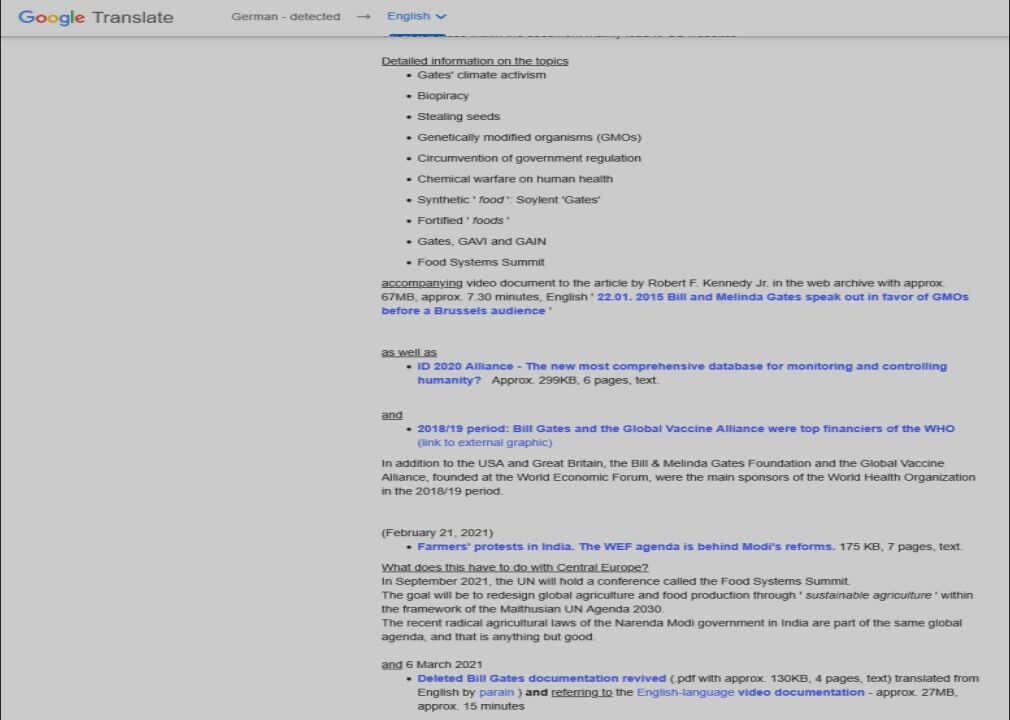Click the 'Gates' climate activism' list item
1010x720 pixels.
pos(482,75)
